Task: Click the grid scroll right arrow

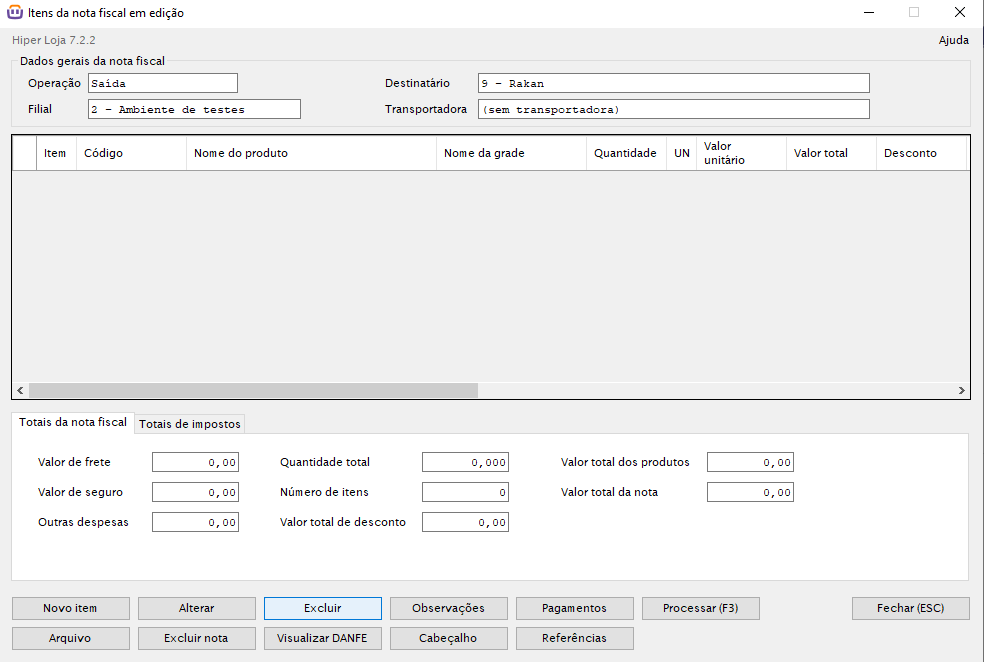Action: (x=961, y=390)
